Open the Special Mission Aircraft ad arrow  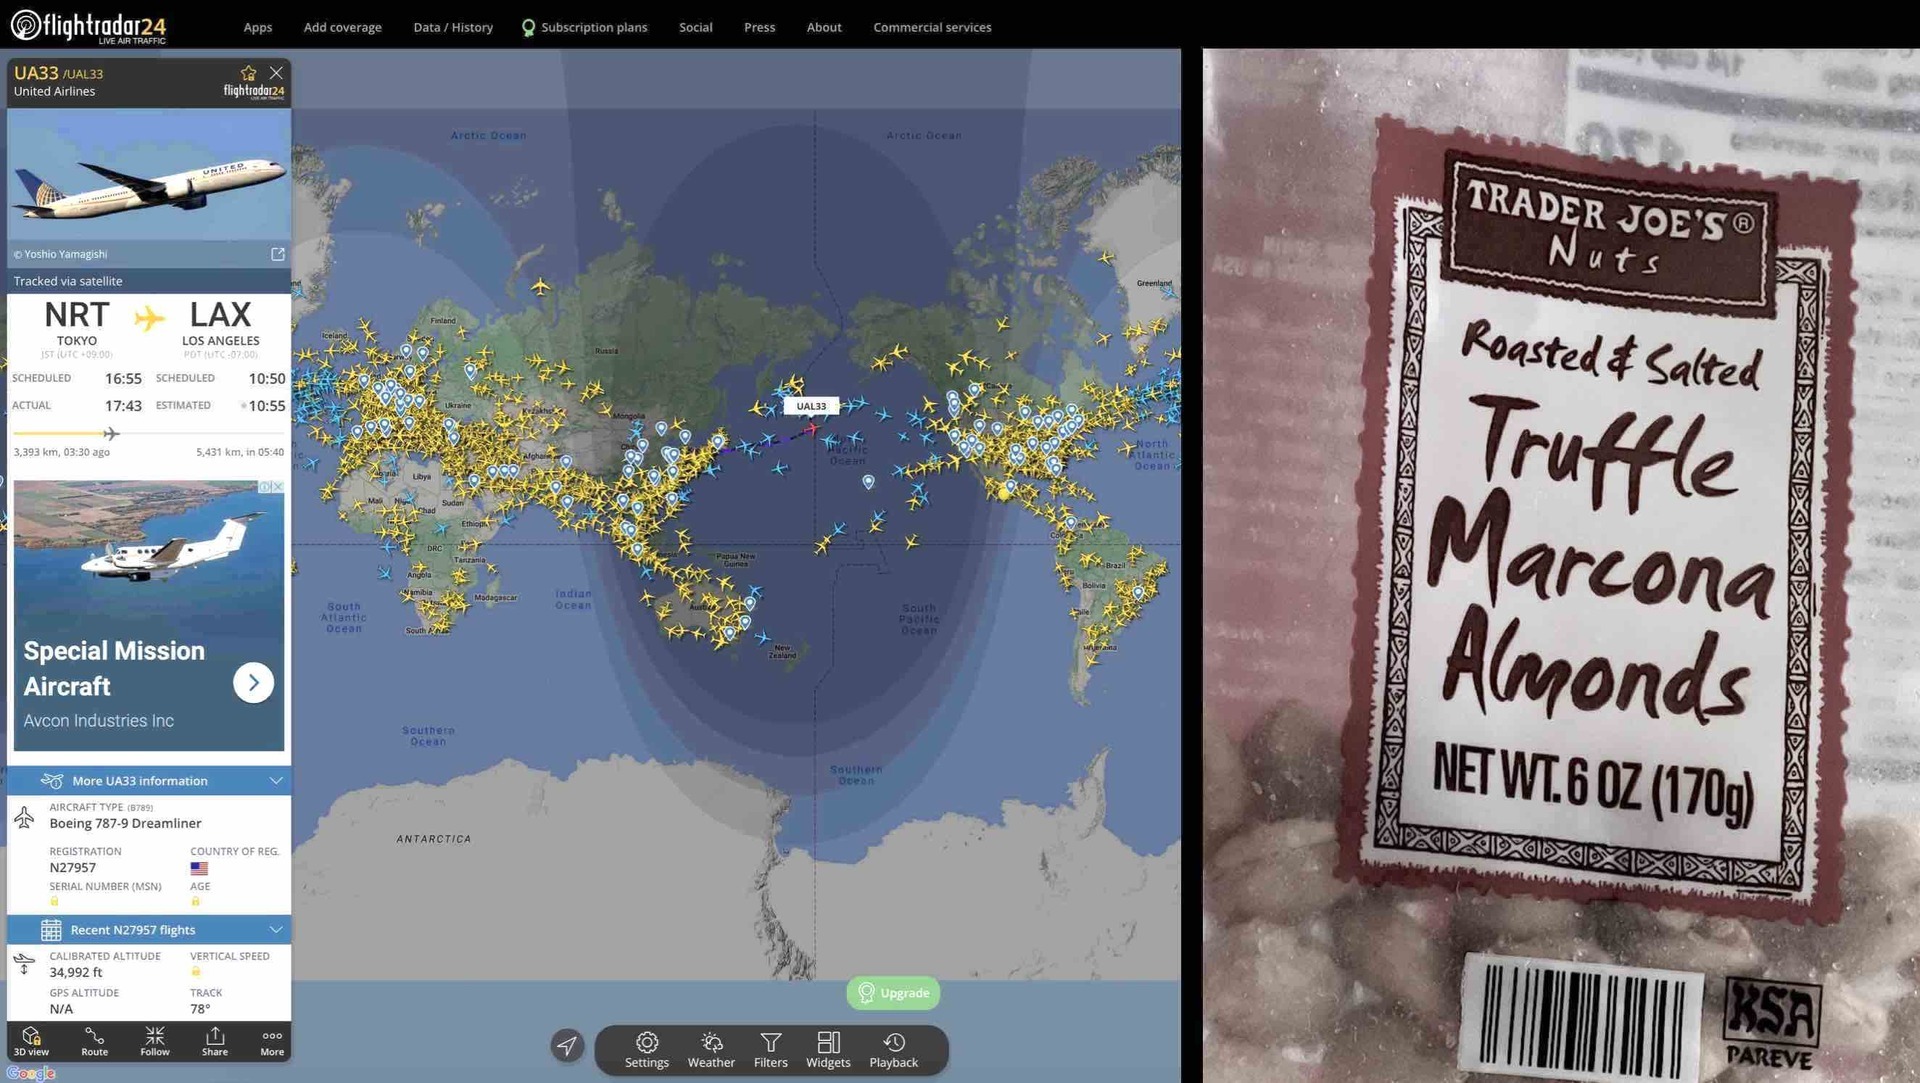click(x=253, y=682)
